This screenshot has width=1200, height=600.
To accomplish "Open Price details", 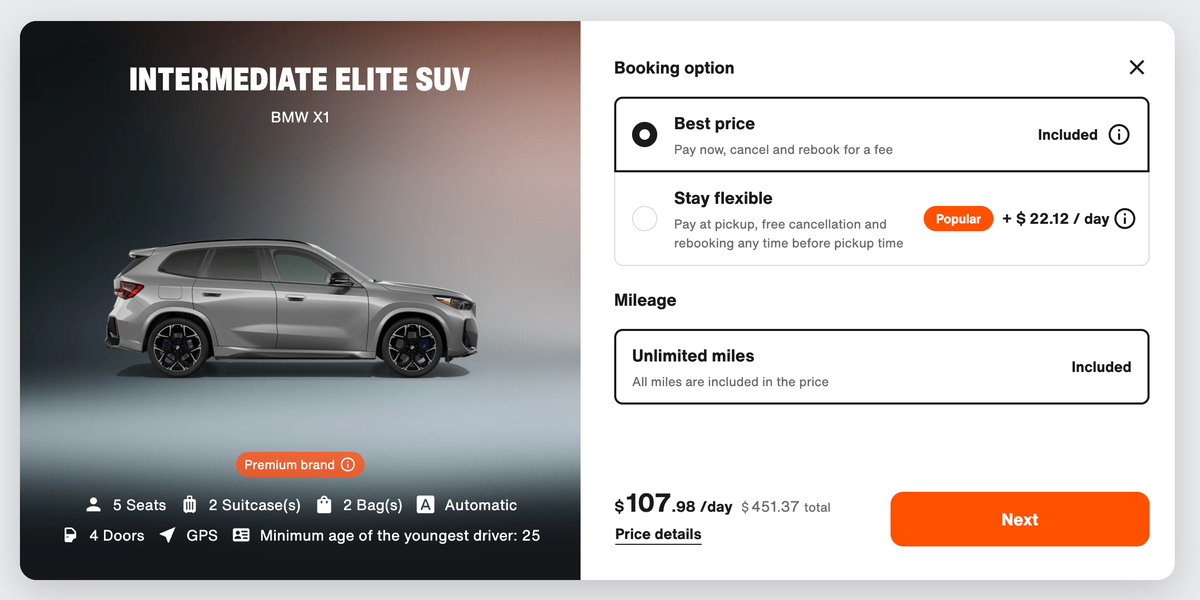I will tap(658, 534).
